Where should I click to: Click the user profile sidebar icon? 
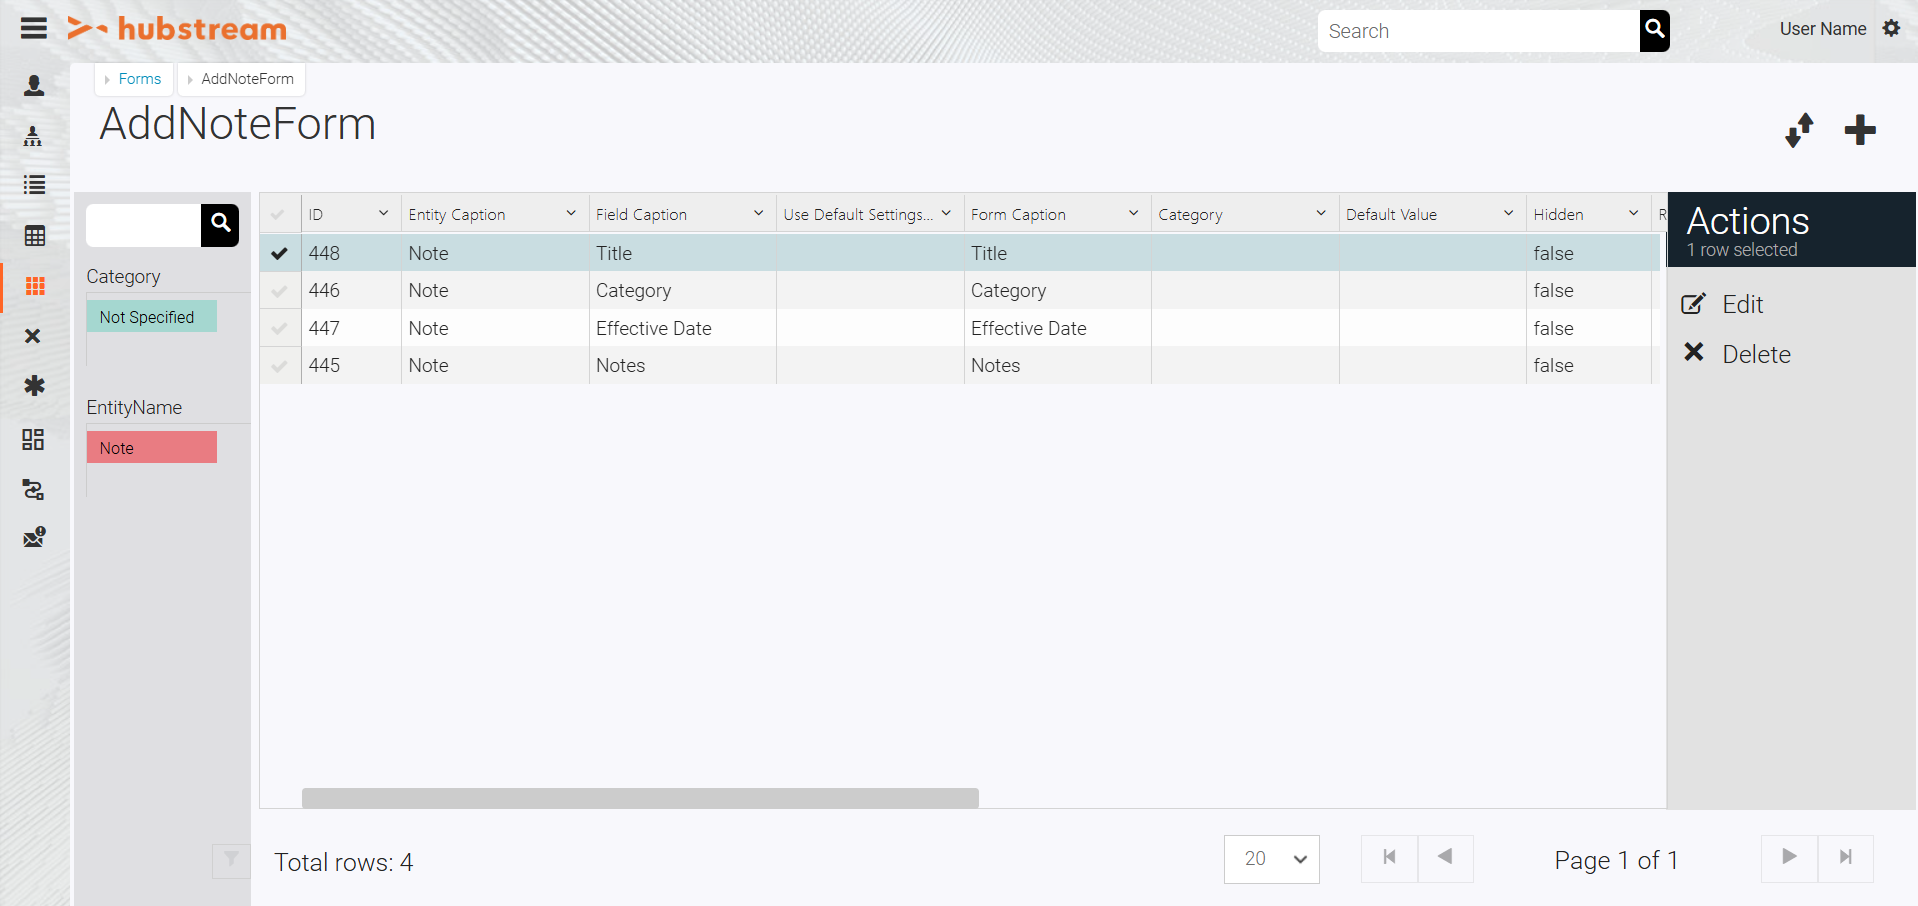tap(34, 86)
